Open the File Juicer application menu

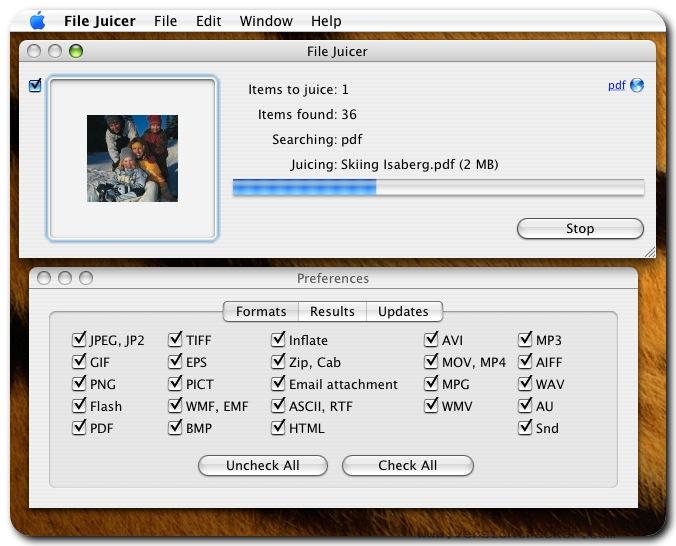[100, 21]
